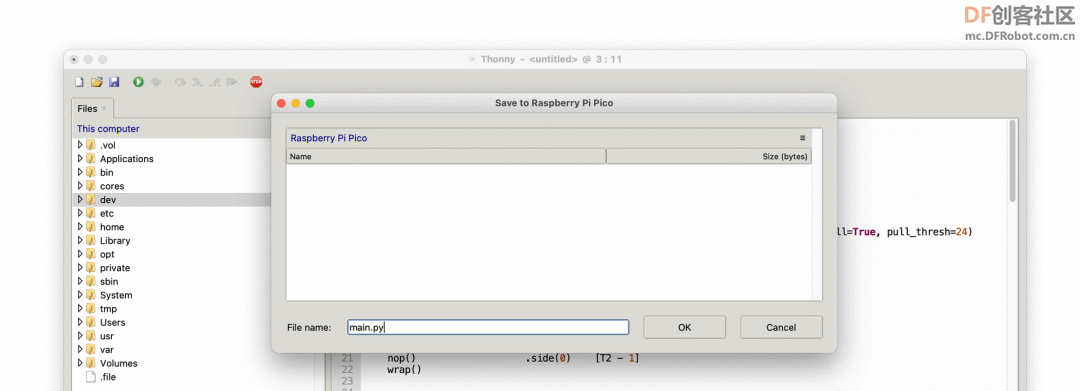Expand the Applications folder
This screenshot has width=1080, height=391.
[x=80, y=158]
